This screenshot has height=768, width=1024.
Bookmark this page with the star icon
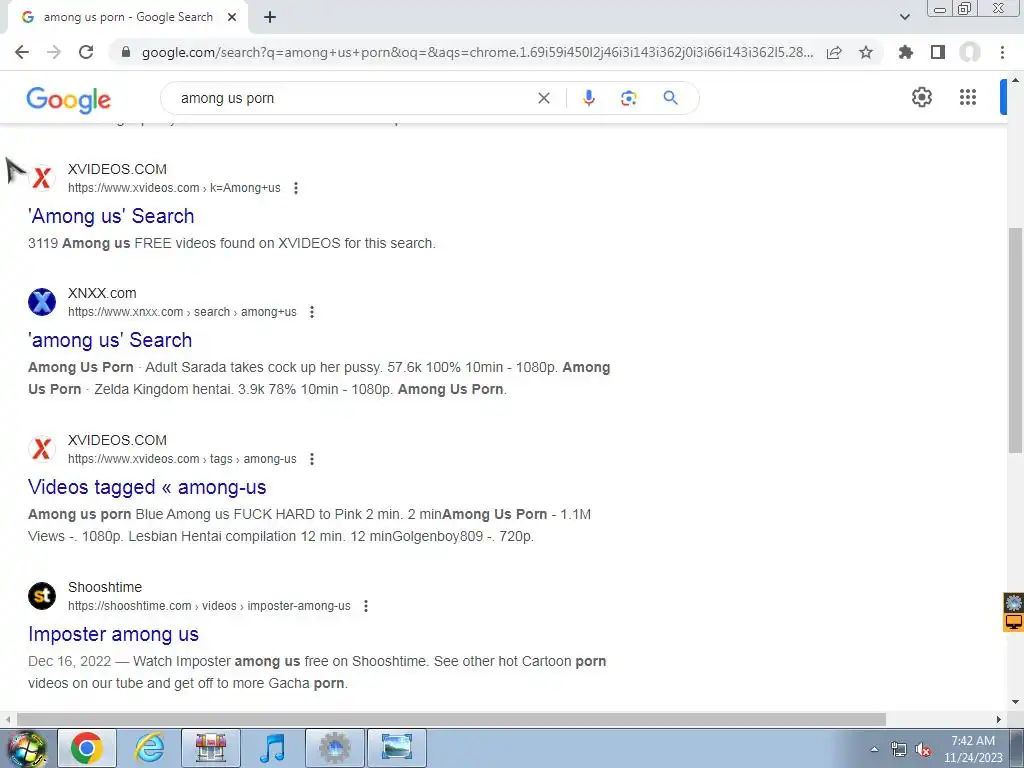point(866,52)
